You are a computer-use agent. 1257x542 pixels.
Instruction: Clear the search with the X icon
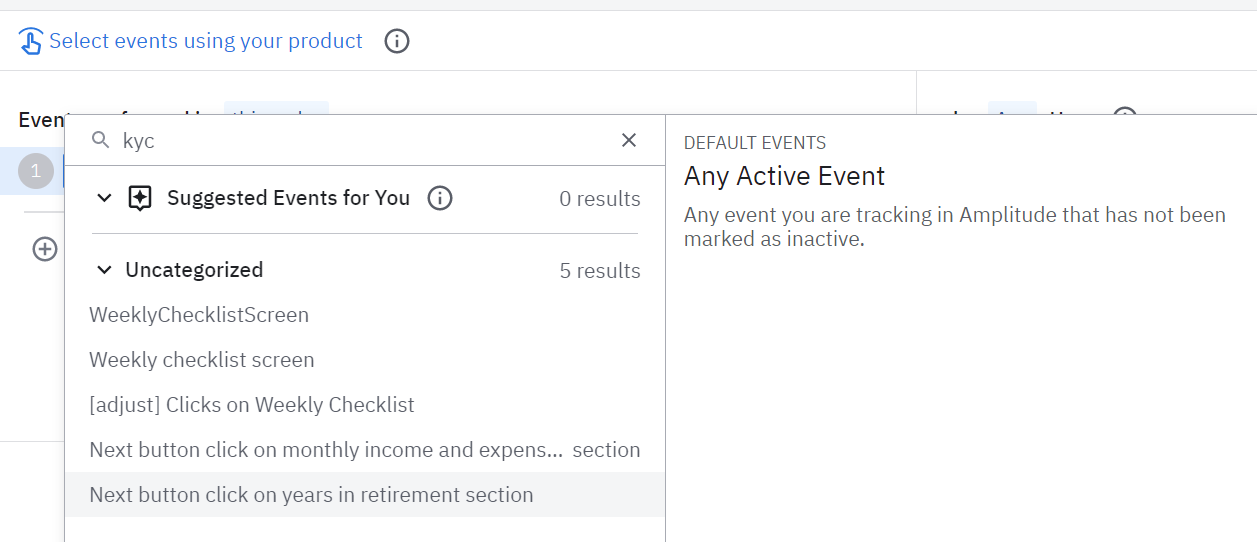[x=629, y=140]
